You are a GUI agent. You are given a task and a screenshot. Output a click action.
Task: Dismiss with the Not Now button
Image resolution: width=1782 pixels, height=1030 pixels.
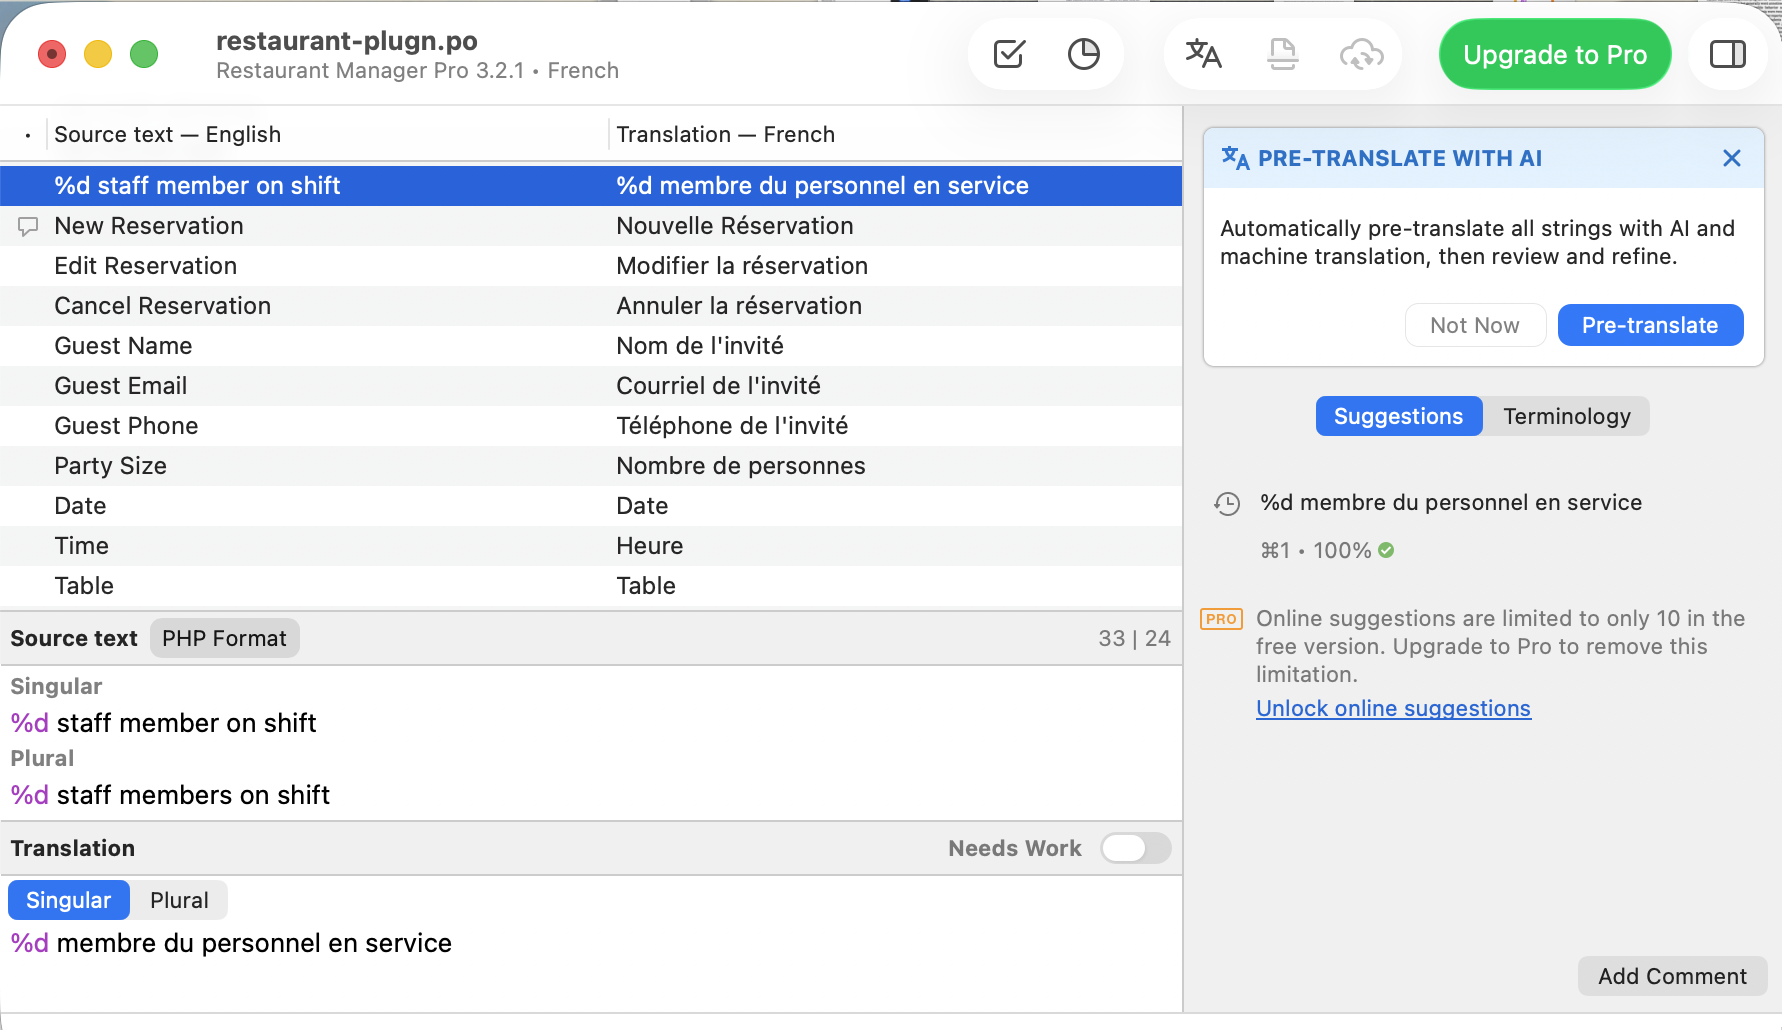tap(1475, 325)
